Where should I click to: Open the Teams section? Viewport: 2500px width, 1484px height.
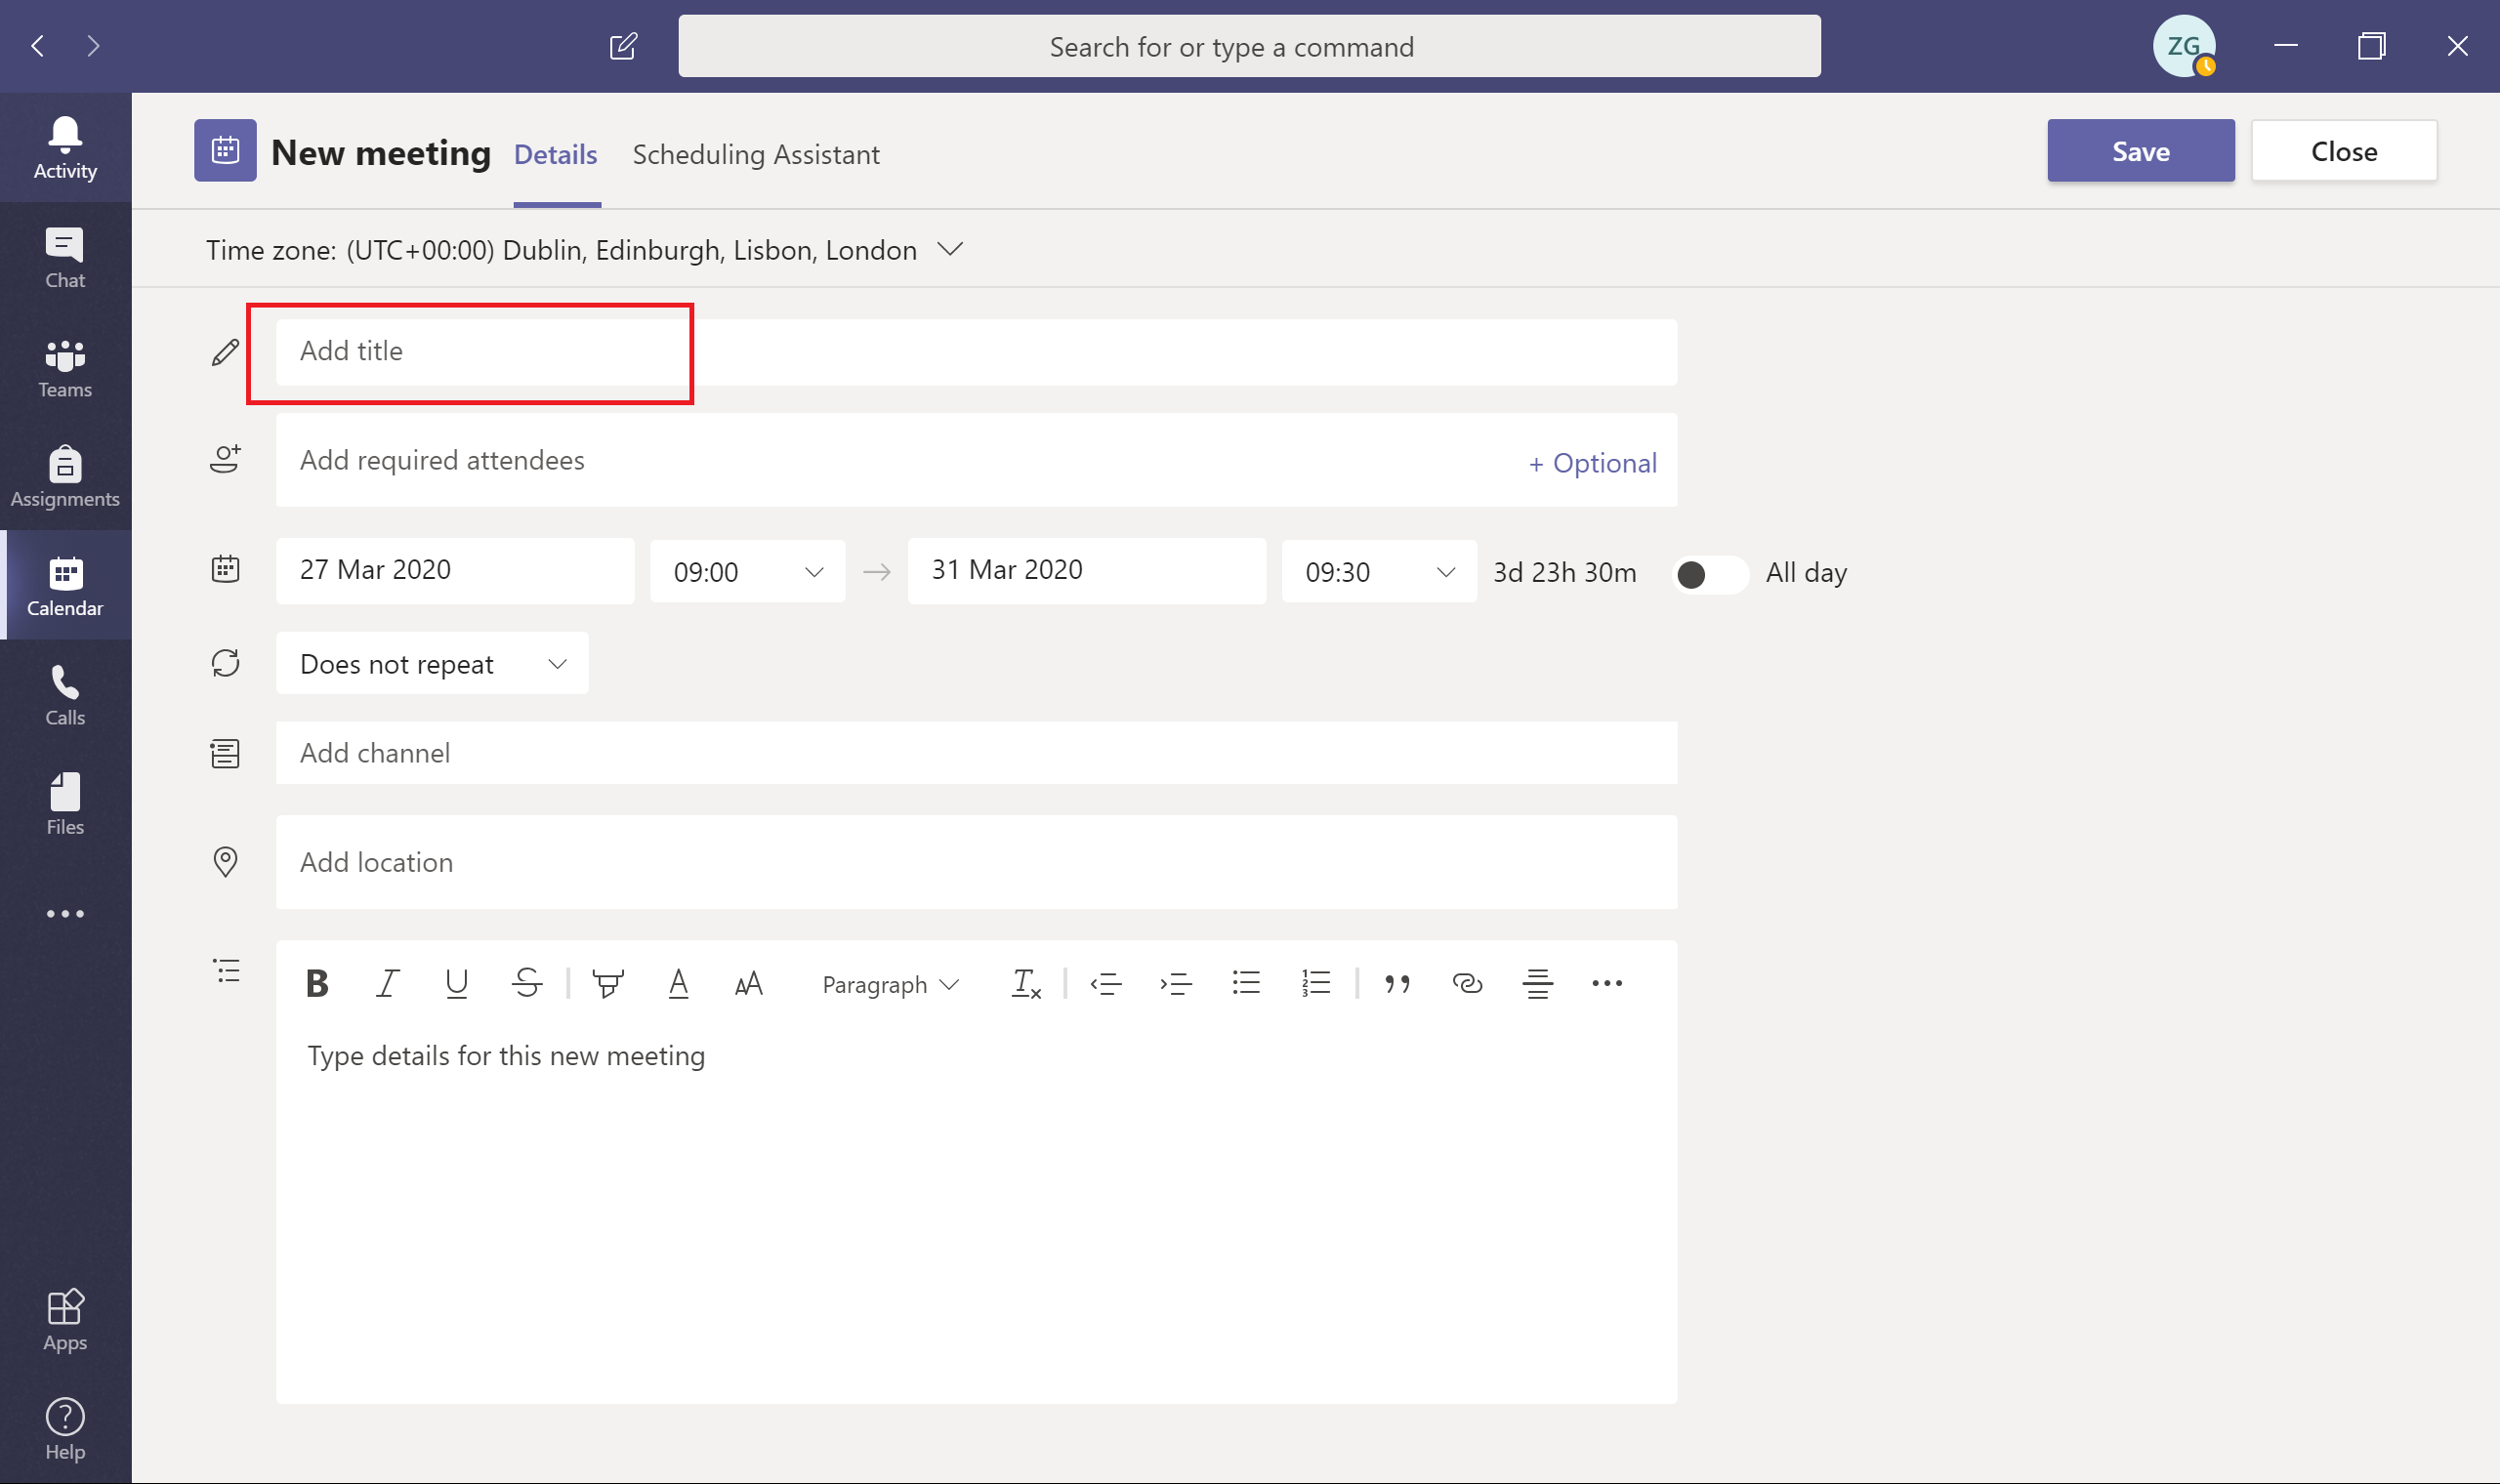pos(65,367)
